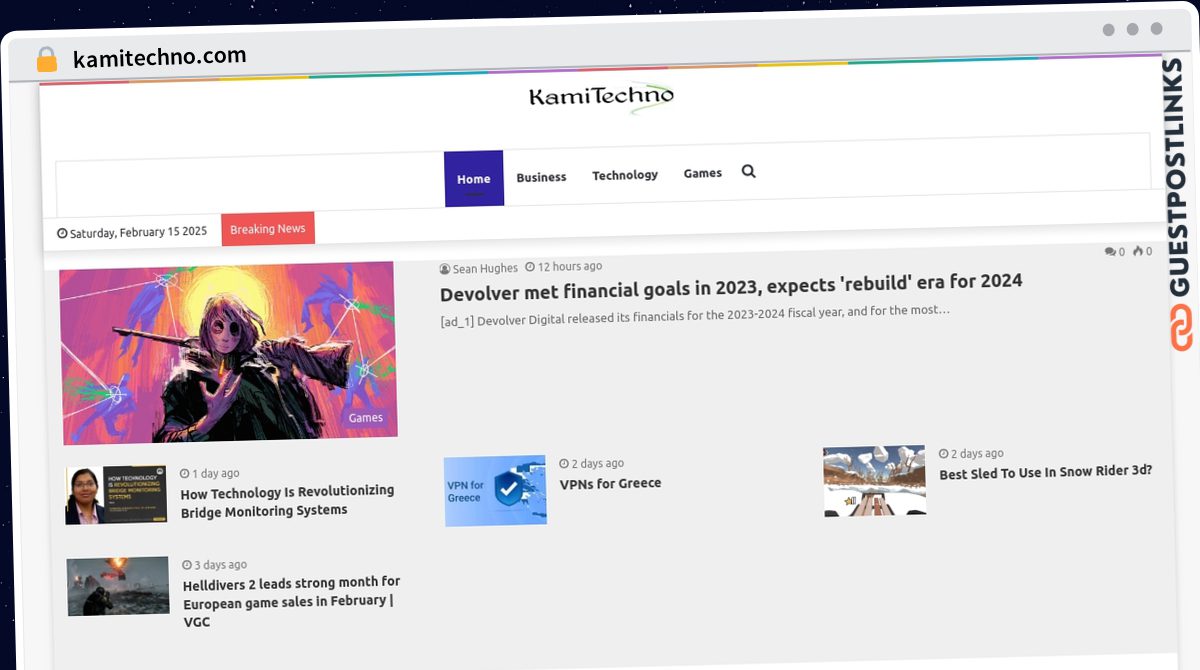Screen dimensions: 1200x670
Task: Click the Games tag on featured image
Action: (365, 418)
